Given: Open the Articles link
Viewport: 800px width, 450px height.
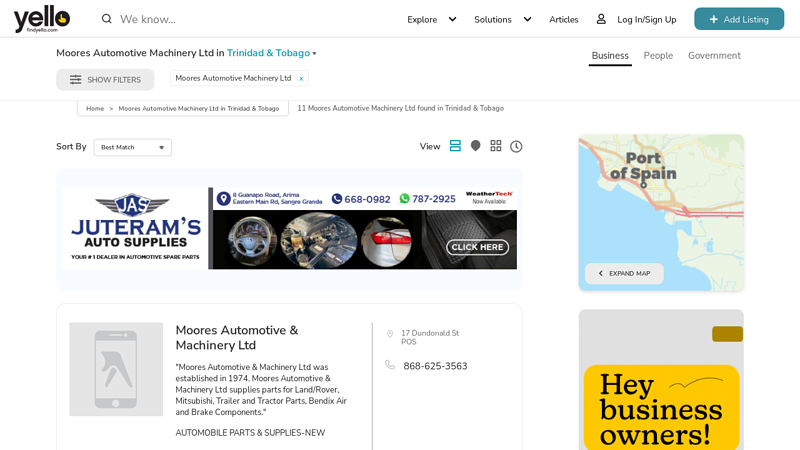Looking at the screenshot, I should [563, 19].
